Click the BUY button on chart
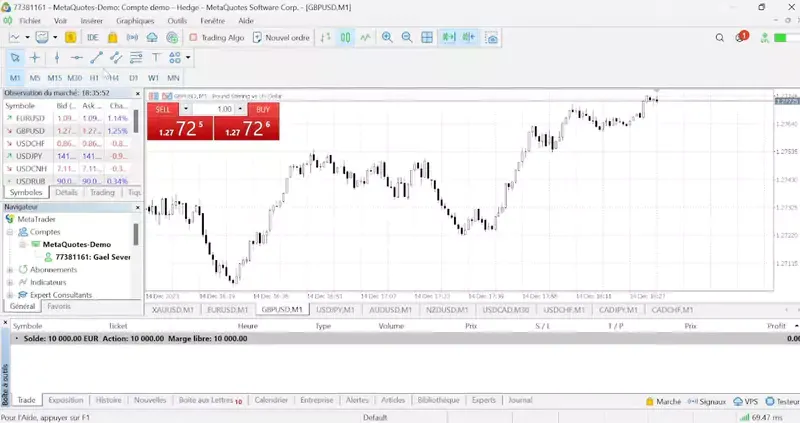This screenshot has width=800, height=423. (263, 109)
